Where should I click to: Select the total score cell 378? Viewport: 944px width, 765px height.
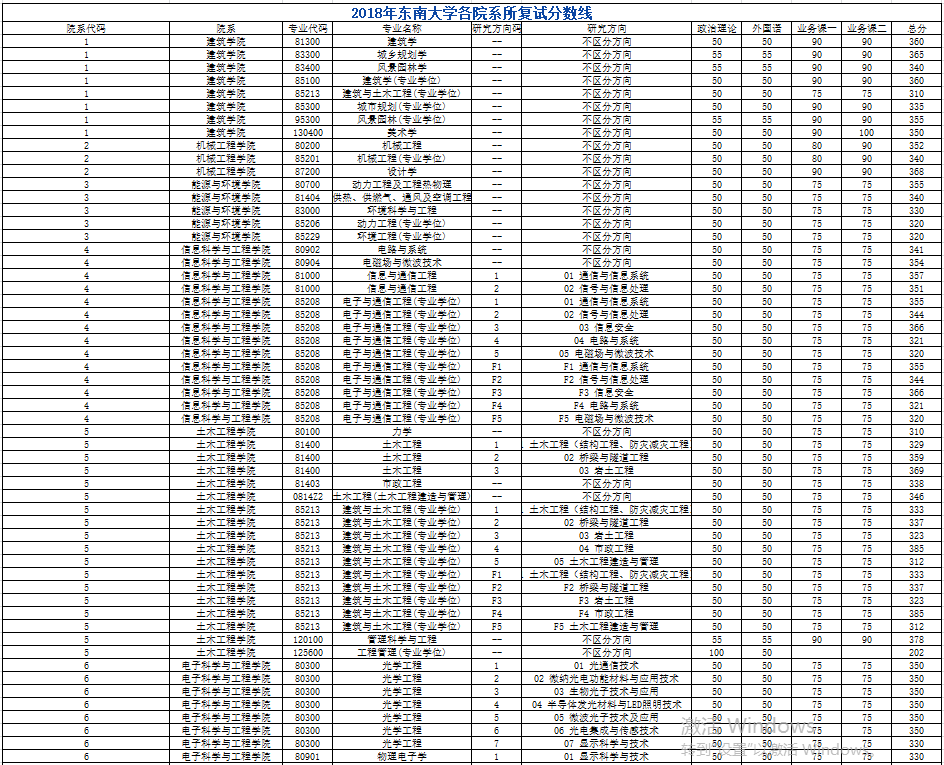point(917,640)
